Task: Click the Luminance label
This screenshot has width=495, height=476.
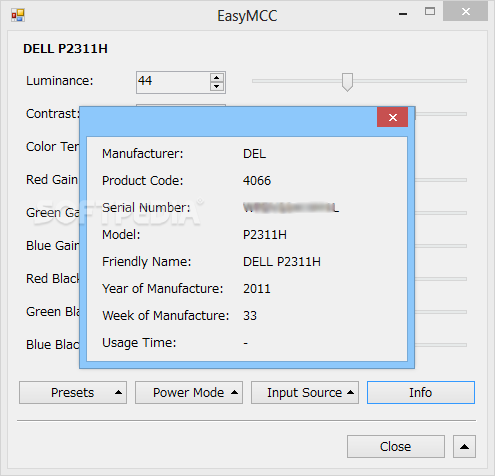Action: click(60, 81)
